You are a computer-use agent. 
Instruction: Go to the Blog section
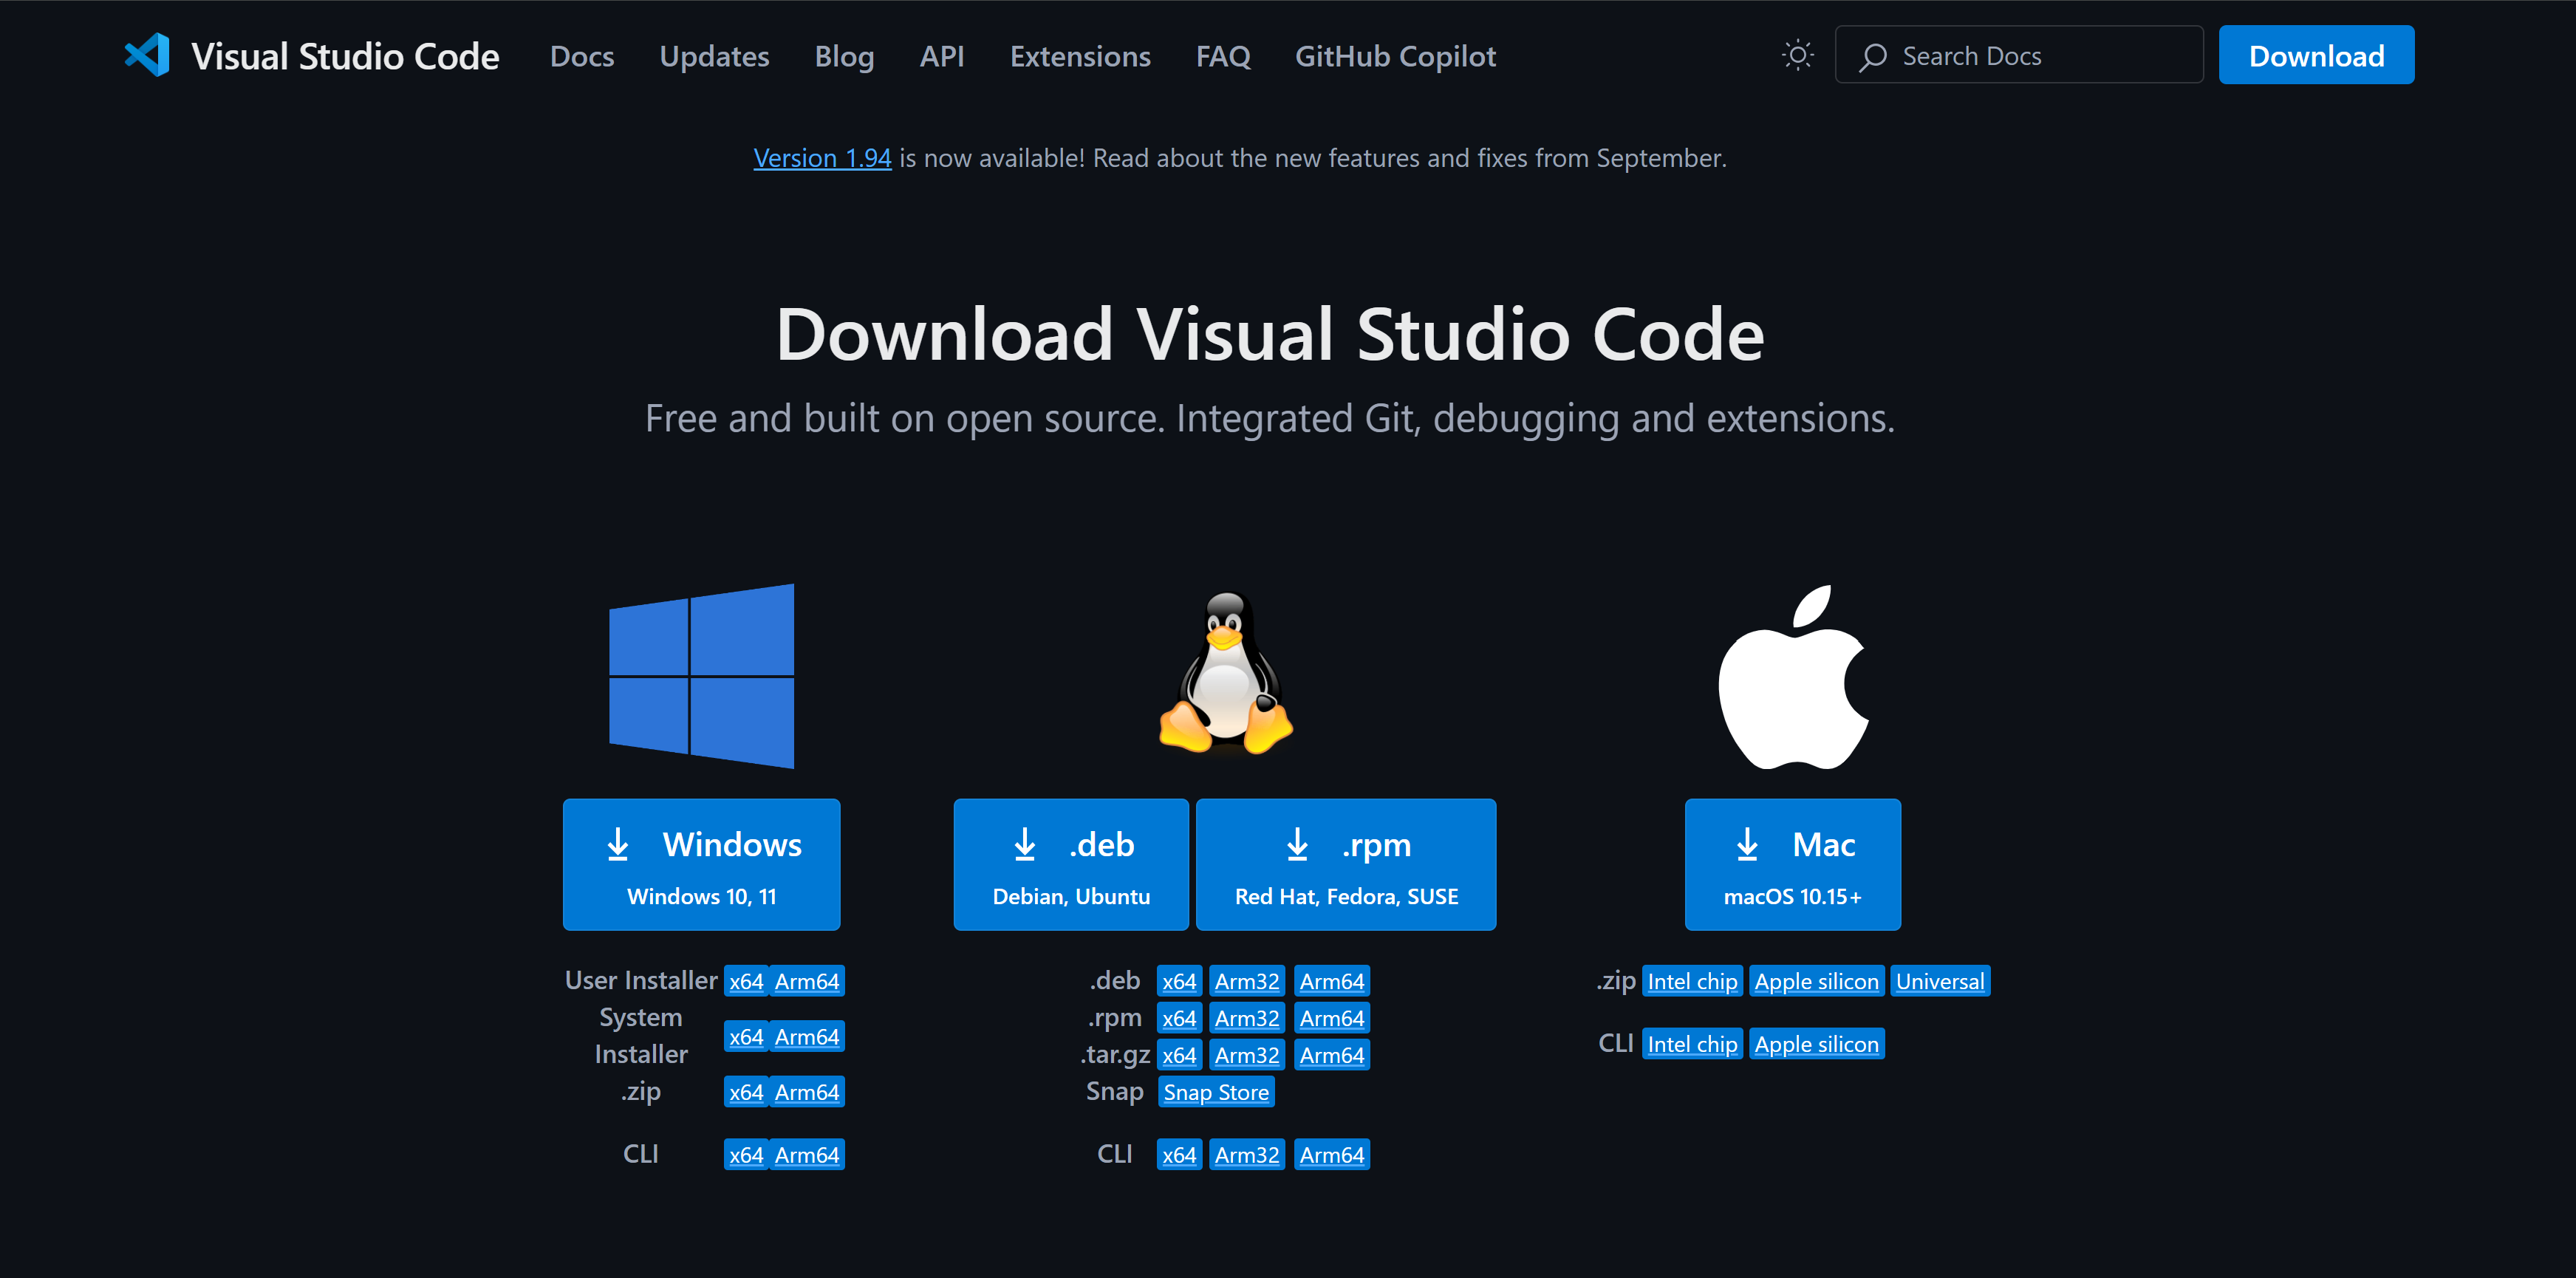pos(844,57)
